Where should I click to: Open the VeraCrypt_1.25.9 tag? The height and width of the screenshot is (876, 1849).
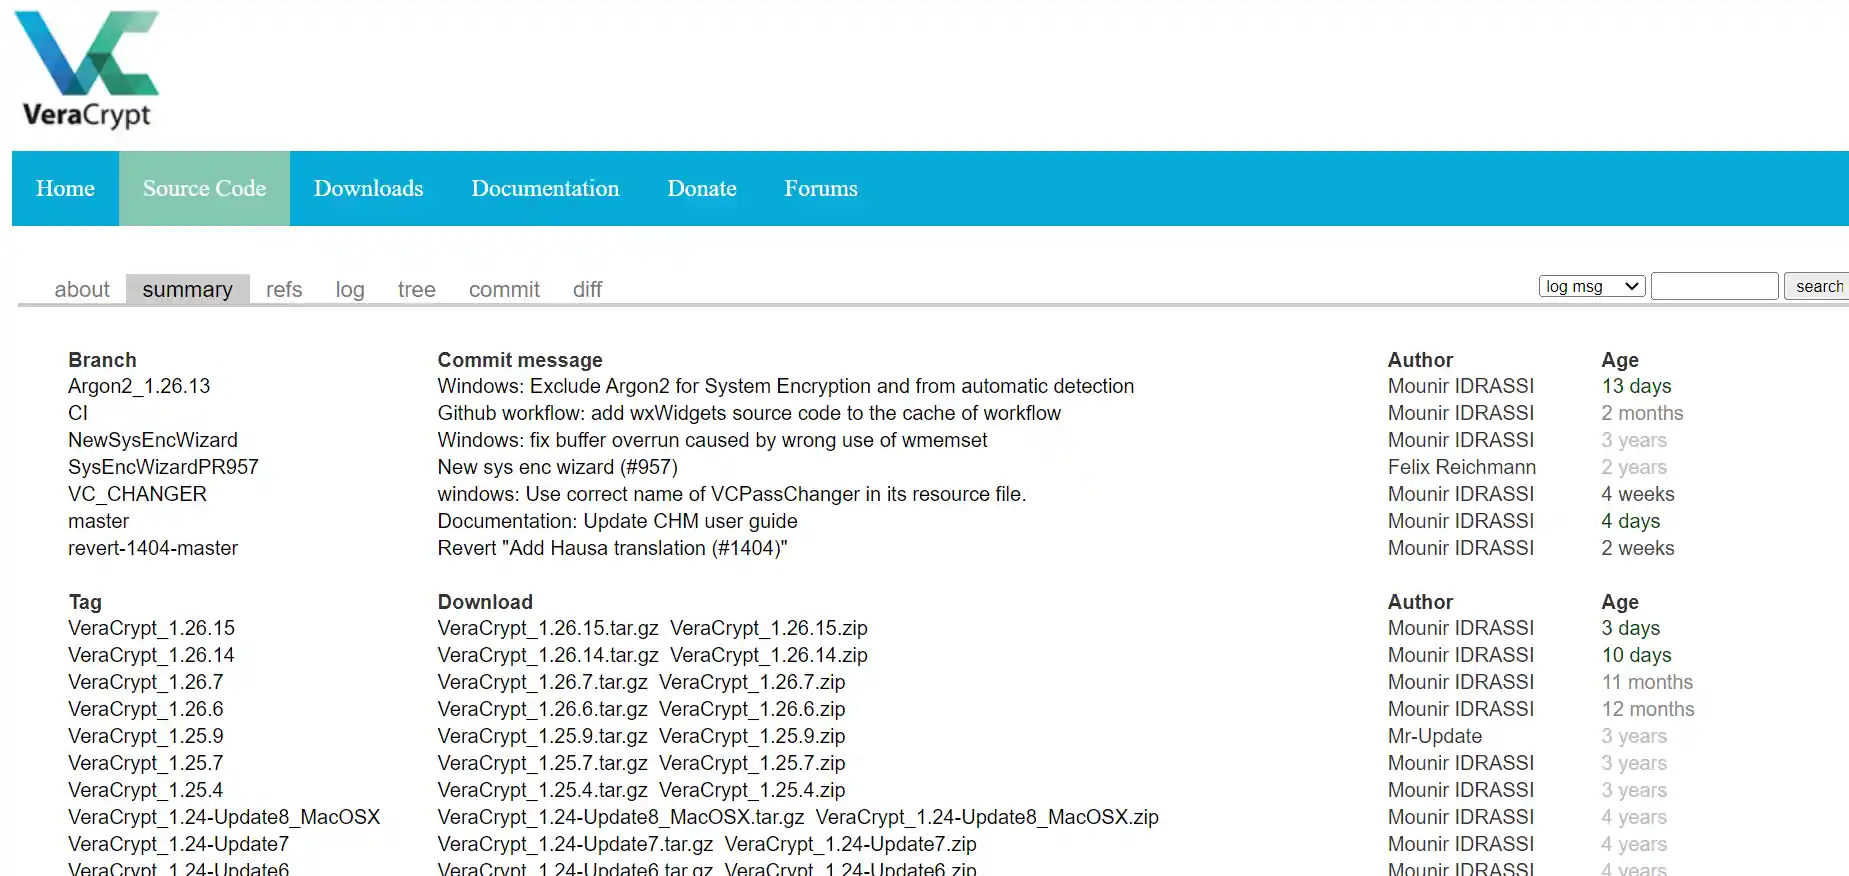146,736
